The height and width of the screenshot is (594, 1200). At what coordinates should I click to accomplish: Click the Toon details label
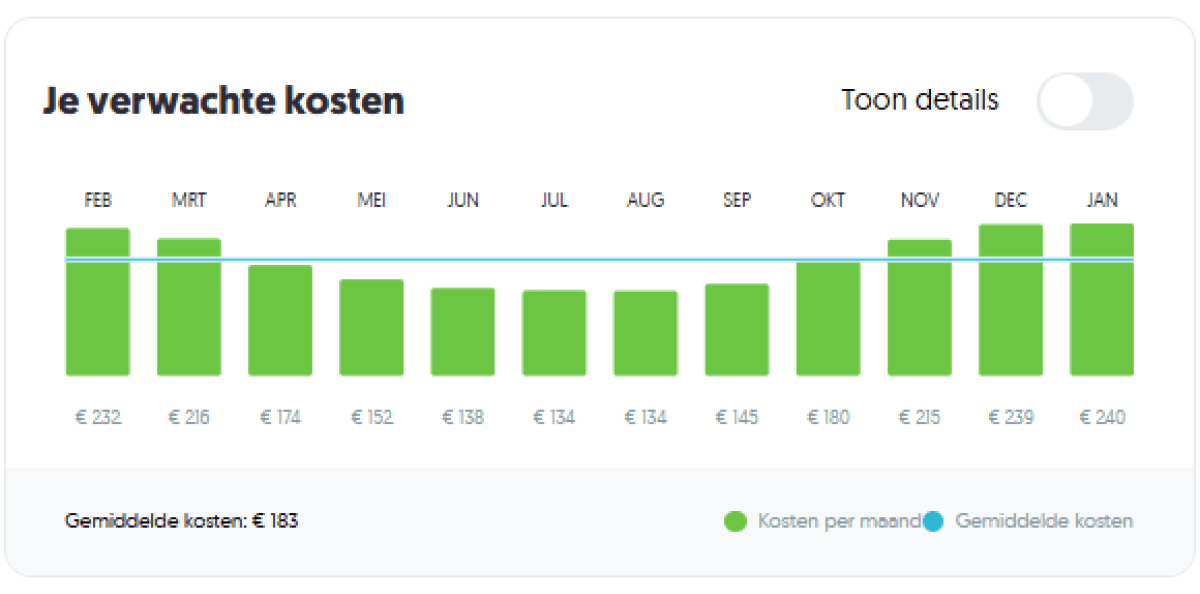pyautogui.click(x=920, y=101)
